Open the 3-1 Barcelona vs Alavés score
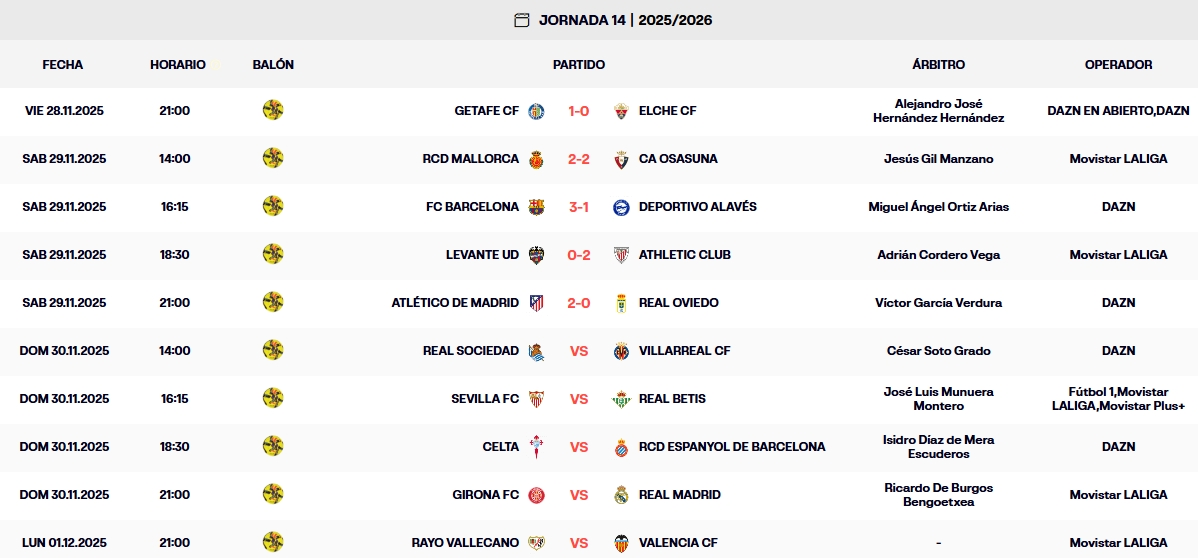The width and height of the screenshot is (1198, 558). point(579,207)
